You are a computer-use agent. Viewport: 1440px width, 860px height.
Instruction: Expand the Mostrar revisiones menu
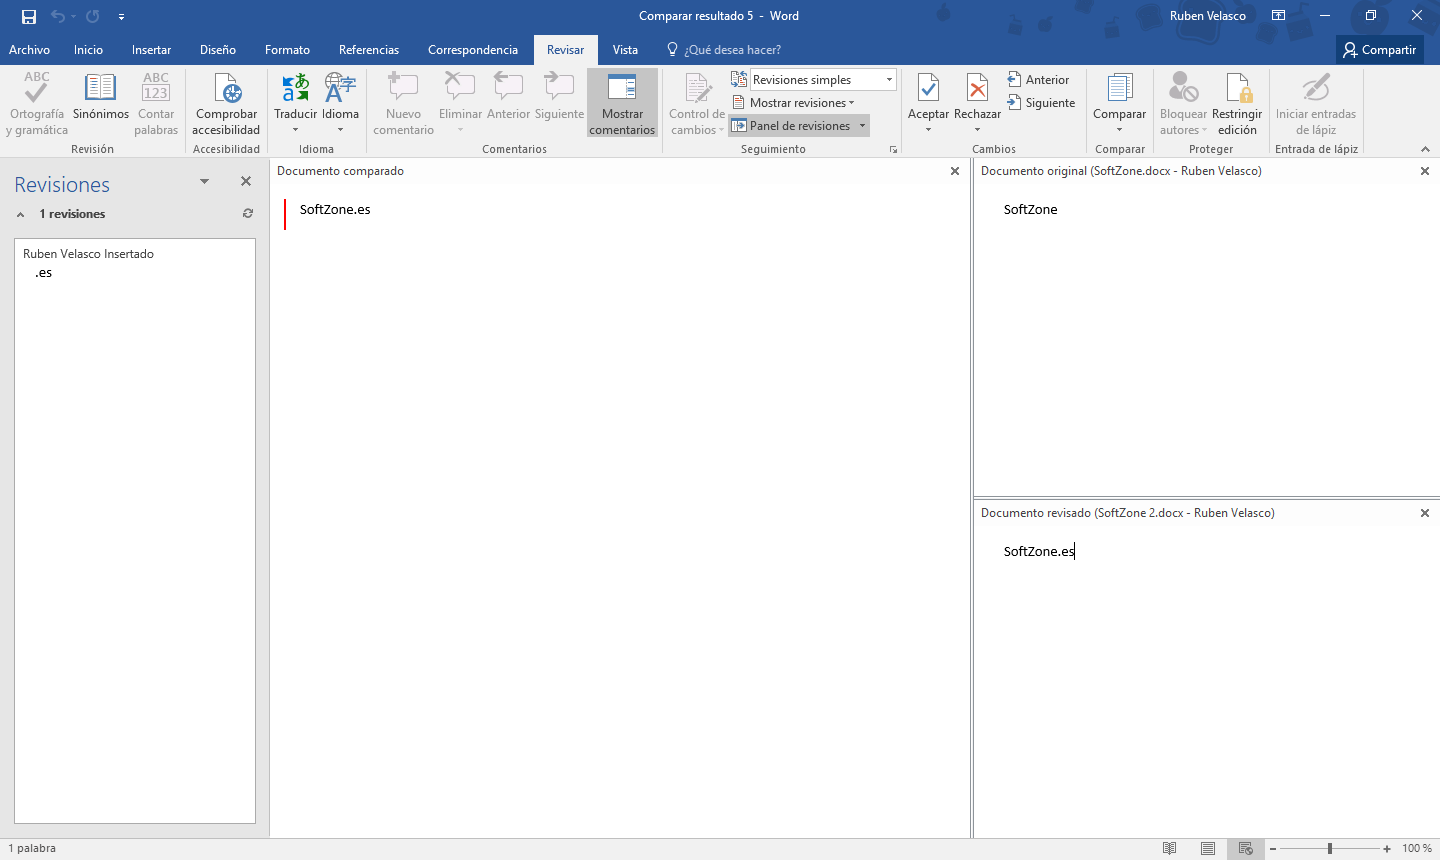click(794, 103)
